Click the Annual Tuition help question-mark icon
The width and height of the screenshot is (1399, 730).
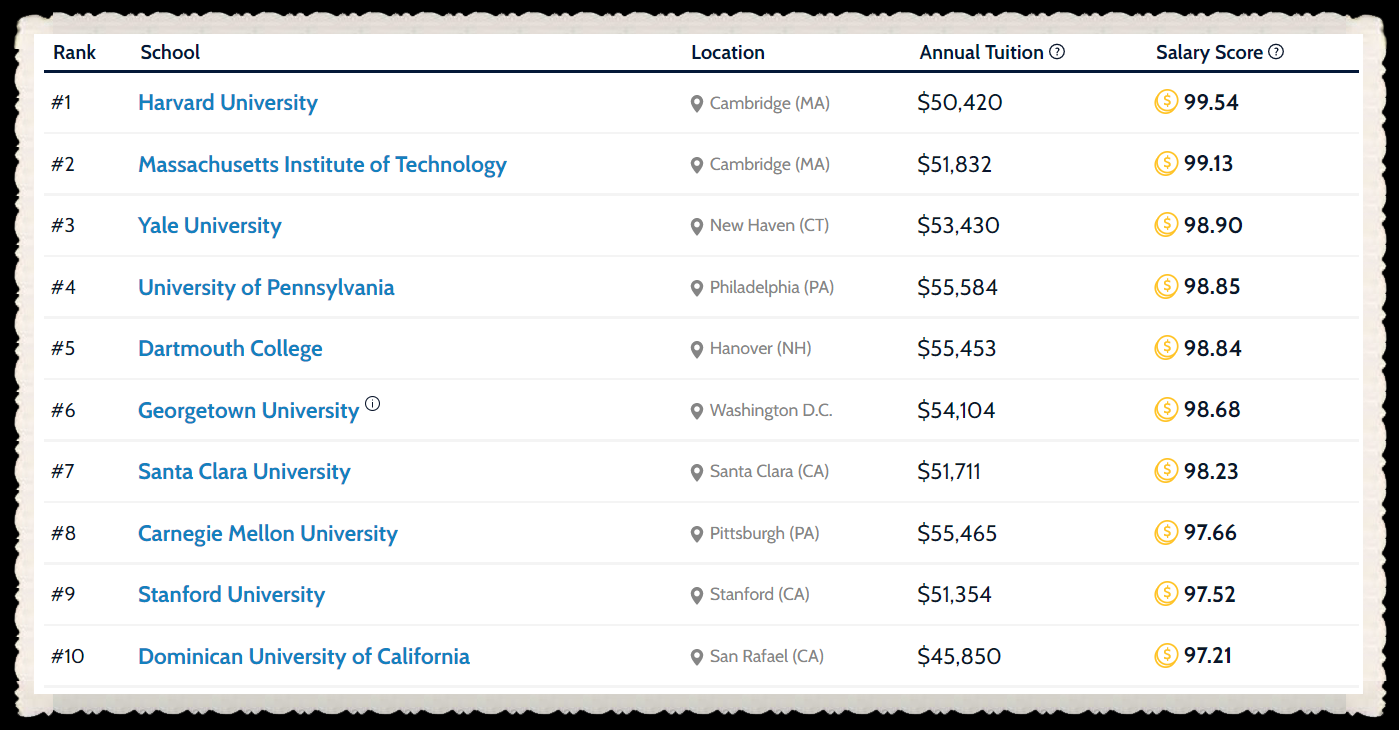(1057, 52)
